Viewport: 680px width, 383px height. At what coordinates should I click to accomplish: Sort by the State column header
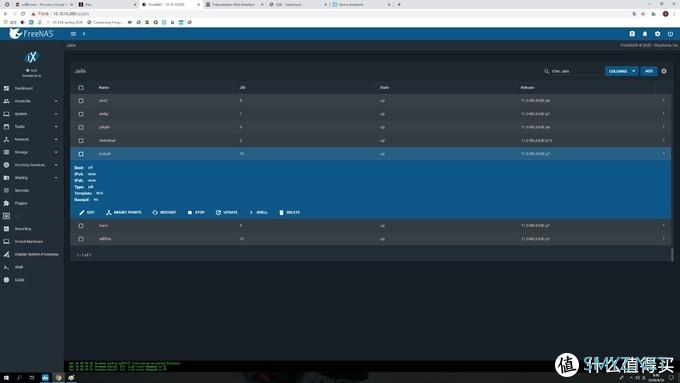[x=384, y=88]
